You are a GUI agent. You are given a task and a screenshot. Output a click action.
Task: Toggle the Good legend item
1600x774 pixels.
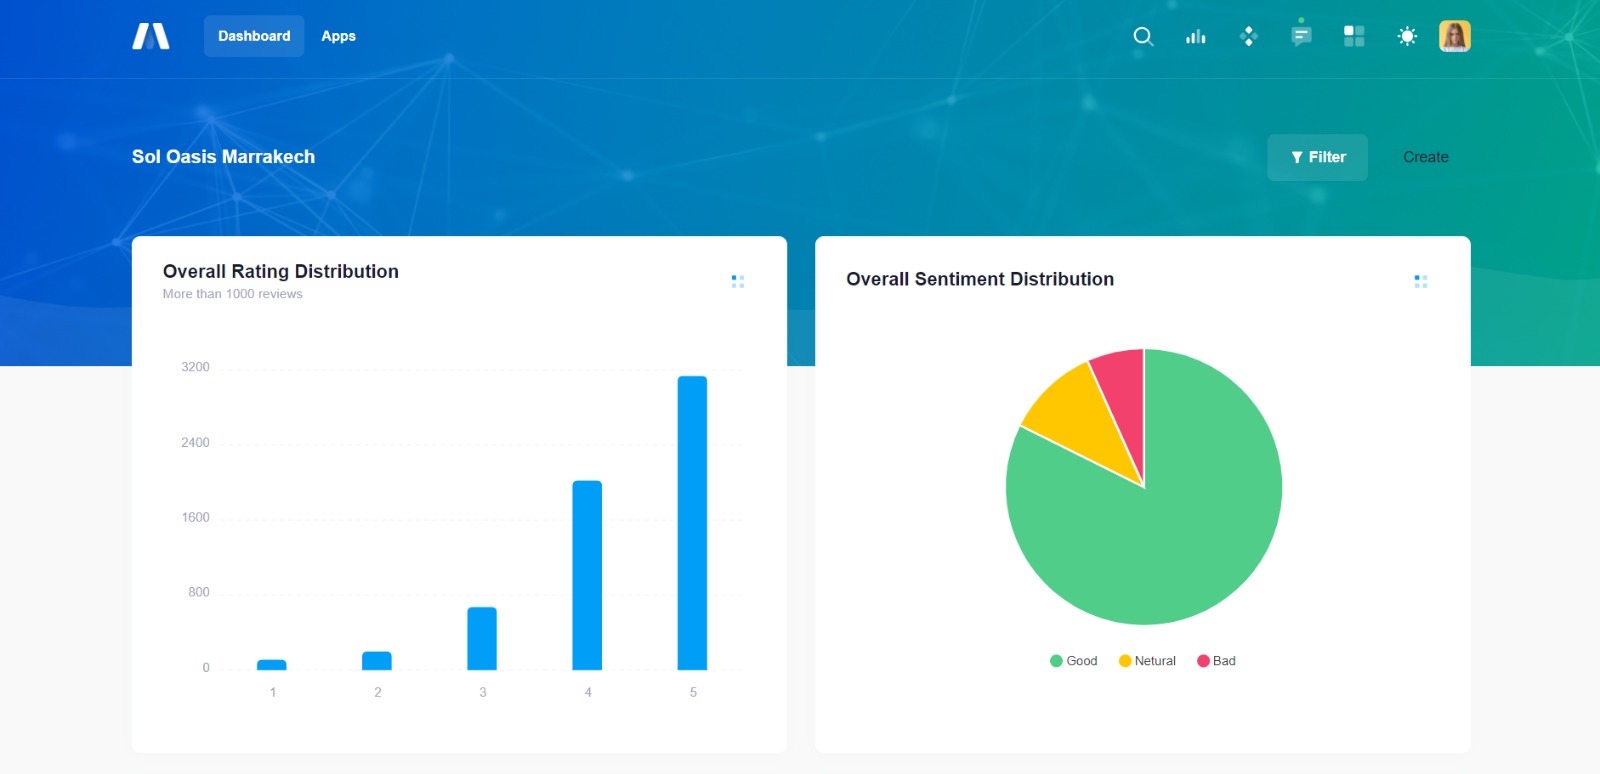pos(1073,661)
